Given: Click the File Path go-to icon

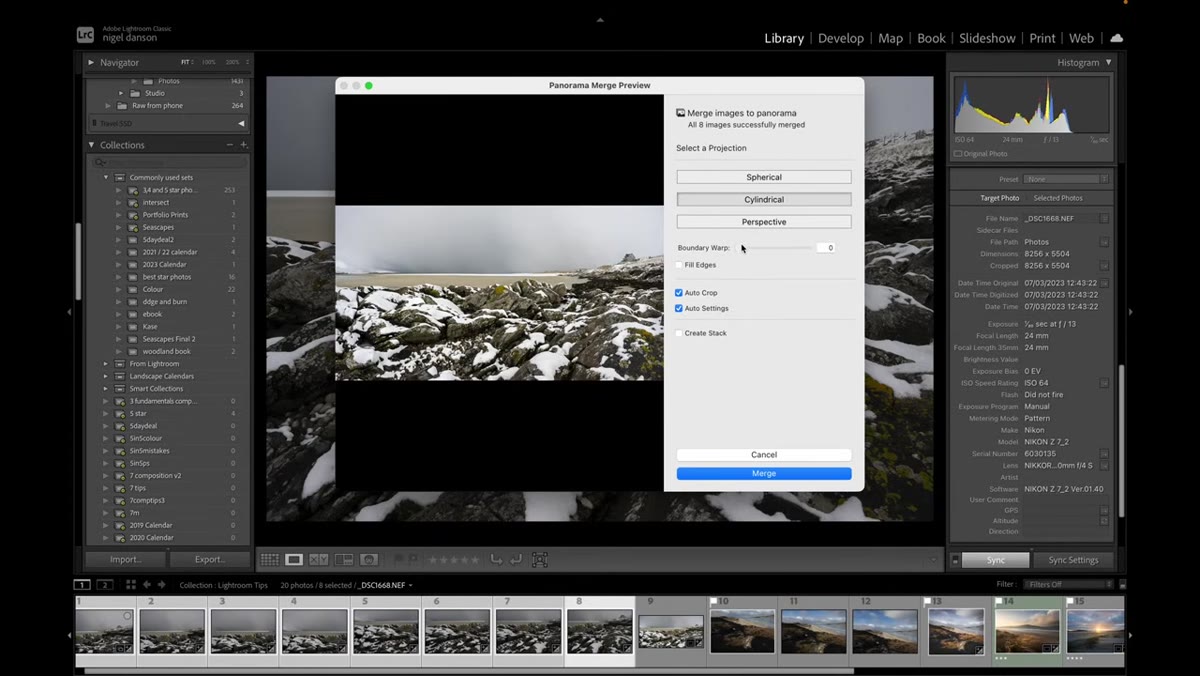Looking at the screenshot, I should pyautogui.click(x=1105, y=242).
